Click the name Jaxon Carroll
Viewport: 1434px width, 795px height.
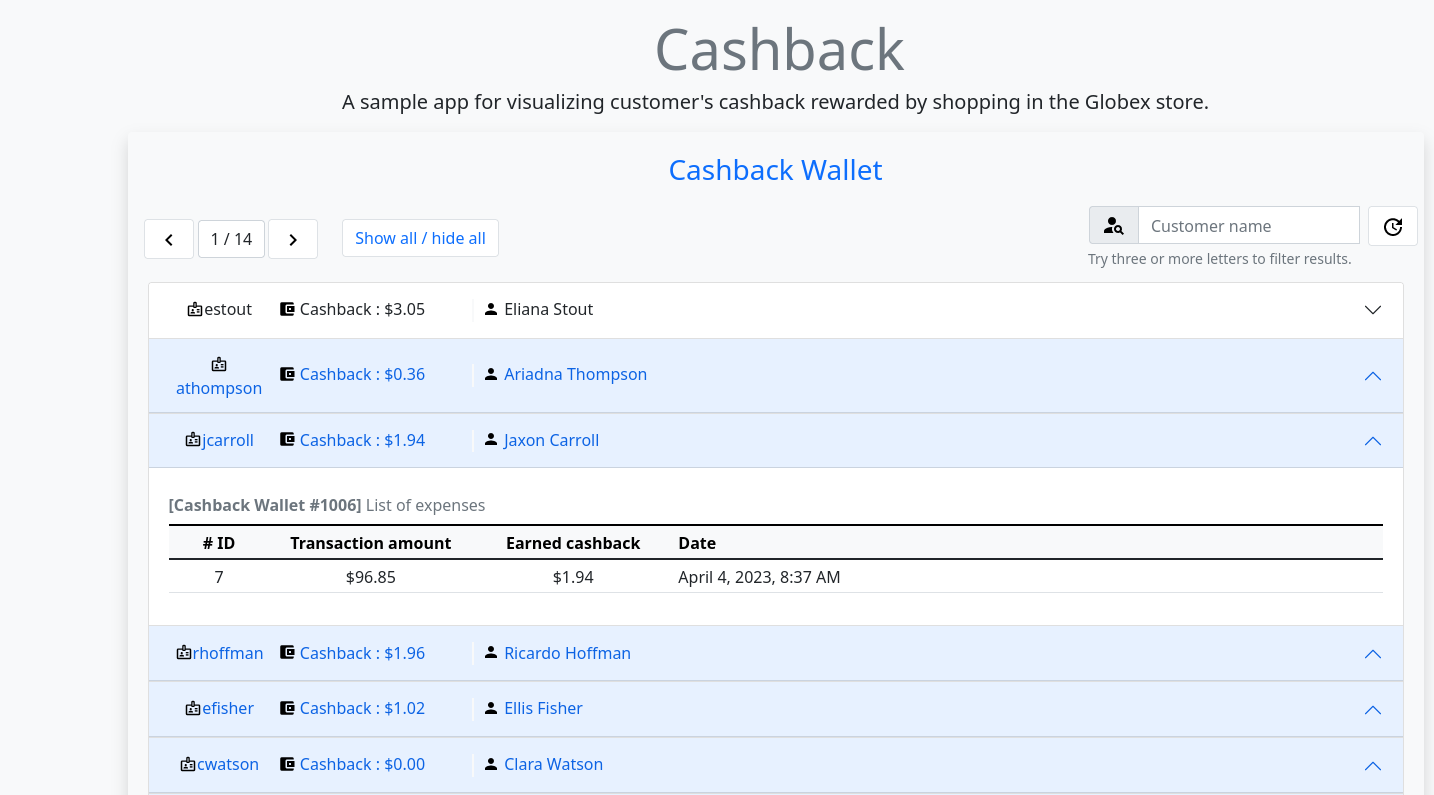pos(551,440)
